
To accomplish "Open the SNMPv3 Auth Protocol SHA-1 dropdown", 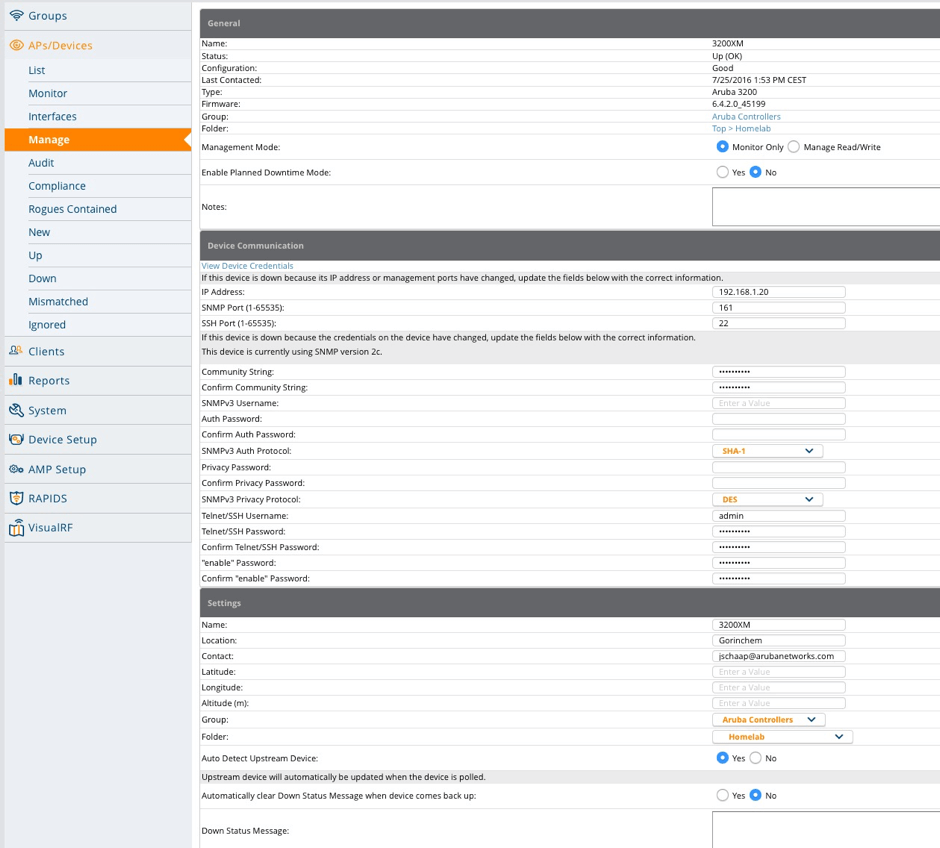I will tap(767, 451).
